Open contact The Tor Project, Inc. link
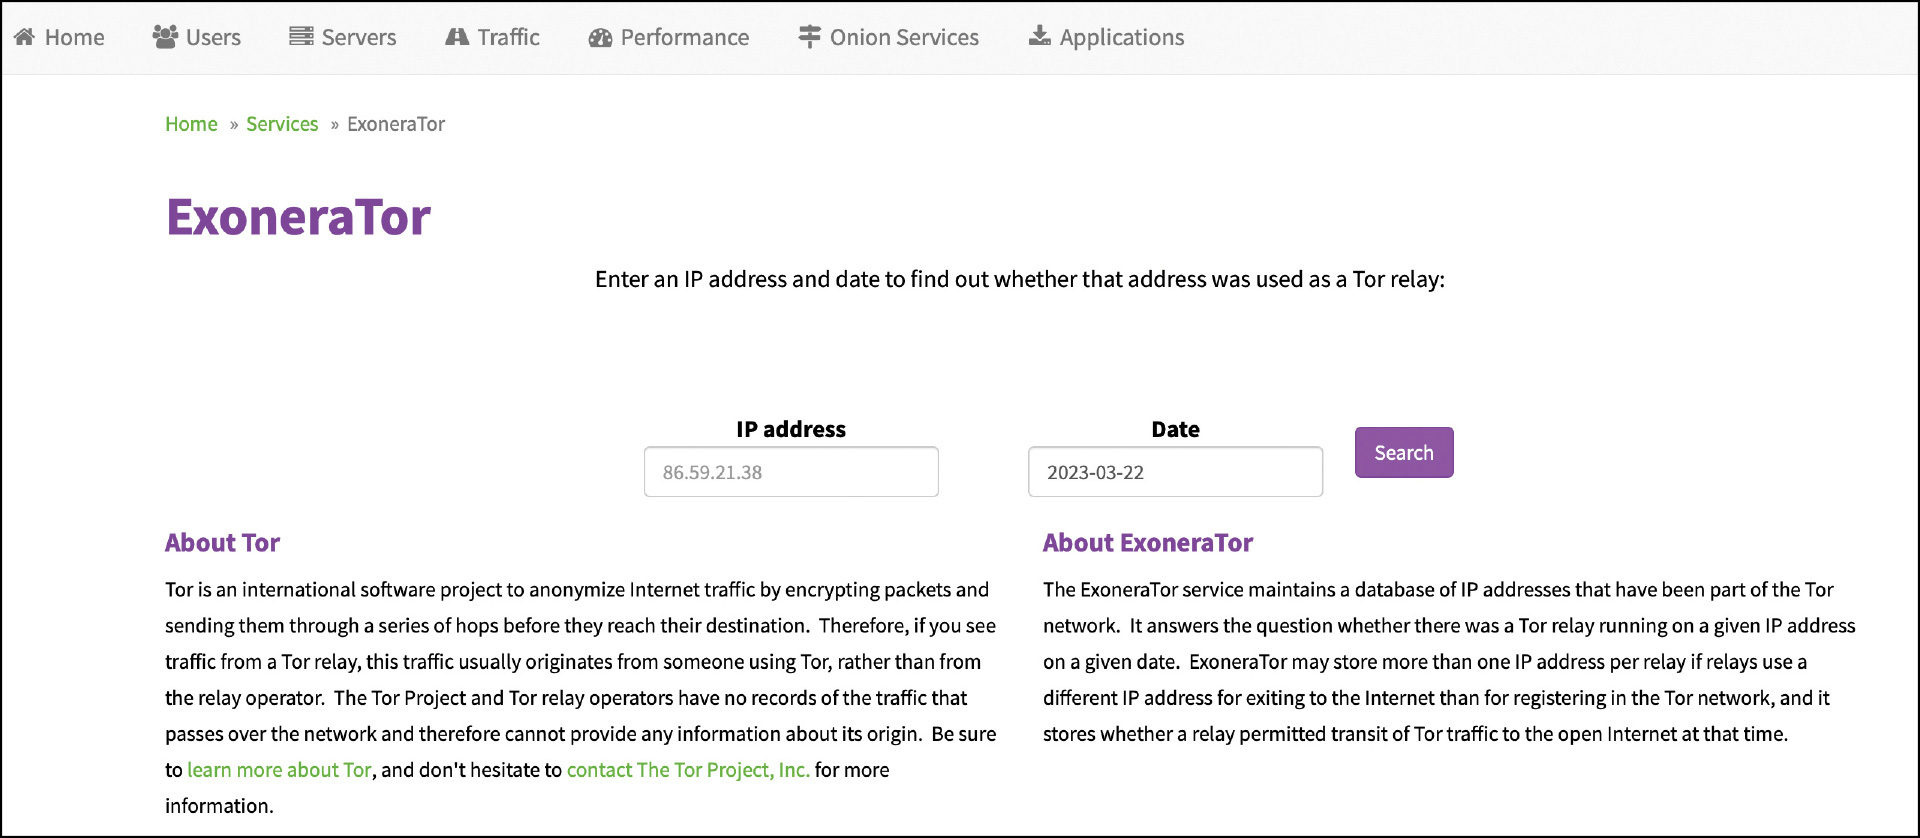 click(x=688, y=770)
